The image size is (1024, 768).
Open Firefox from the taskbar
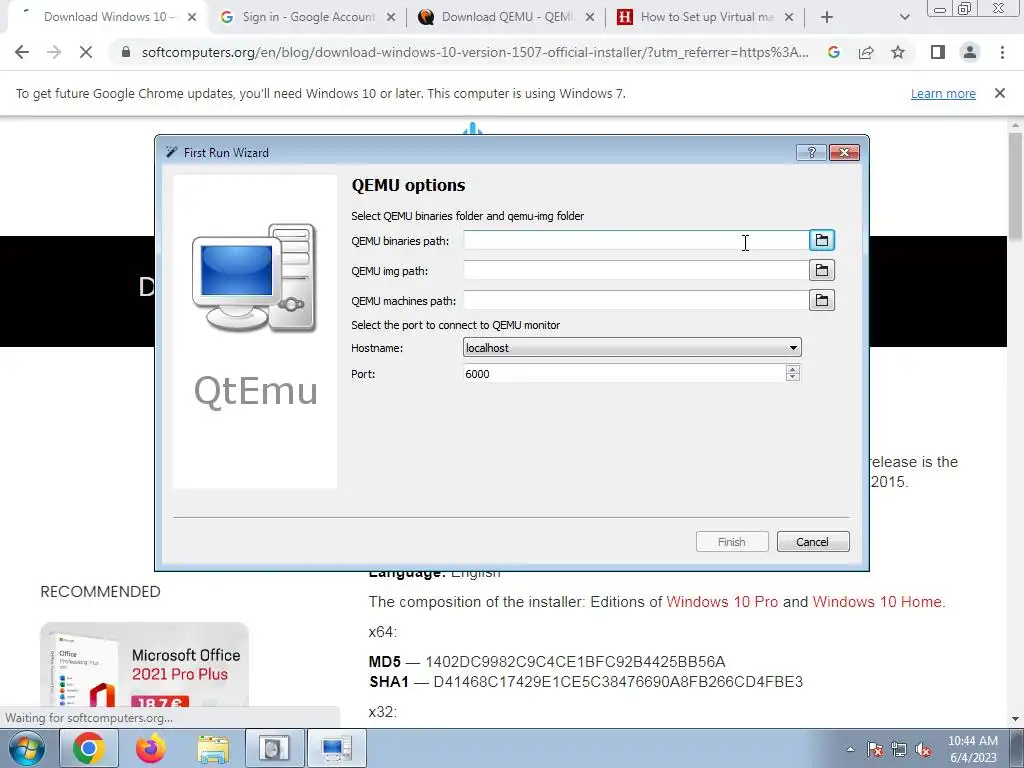(151, 748)
